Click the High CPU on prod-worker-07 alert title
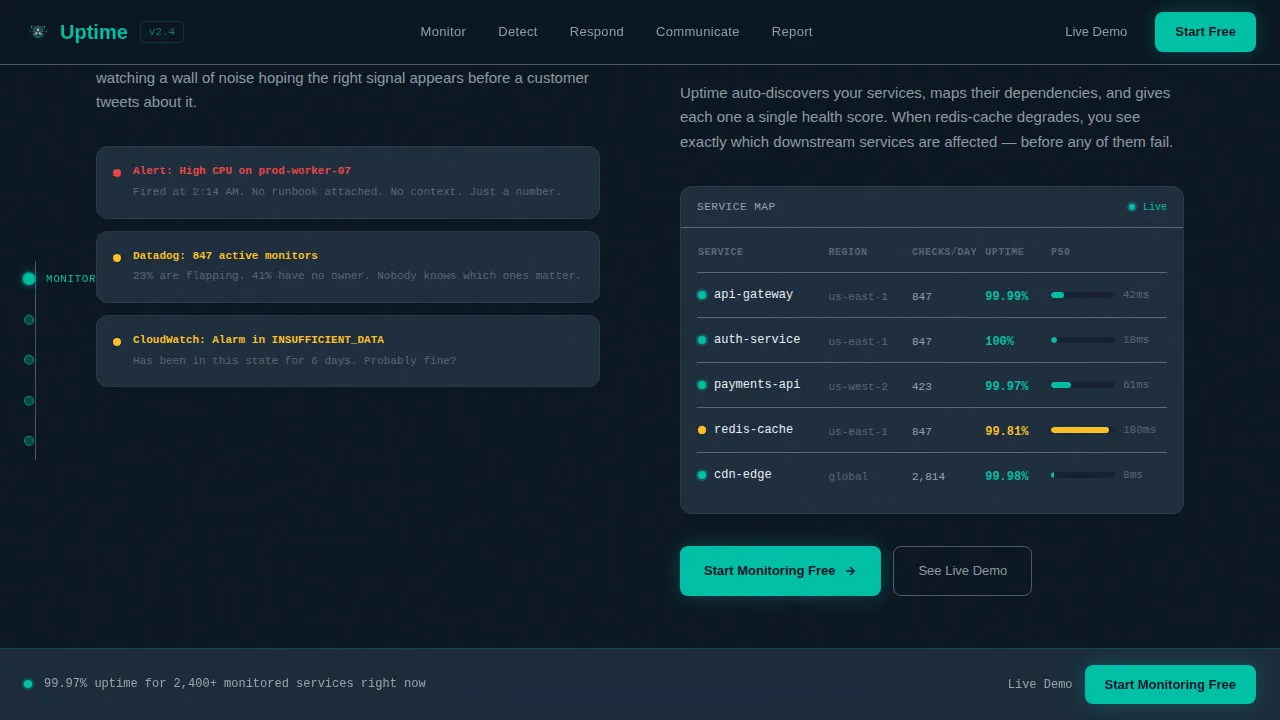Screen dimensions: 1280x720 coord(242,171)
